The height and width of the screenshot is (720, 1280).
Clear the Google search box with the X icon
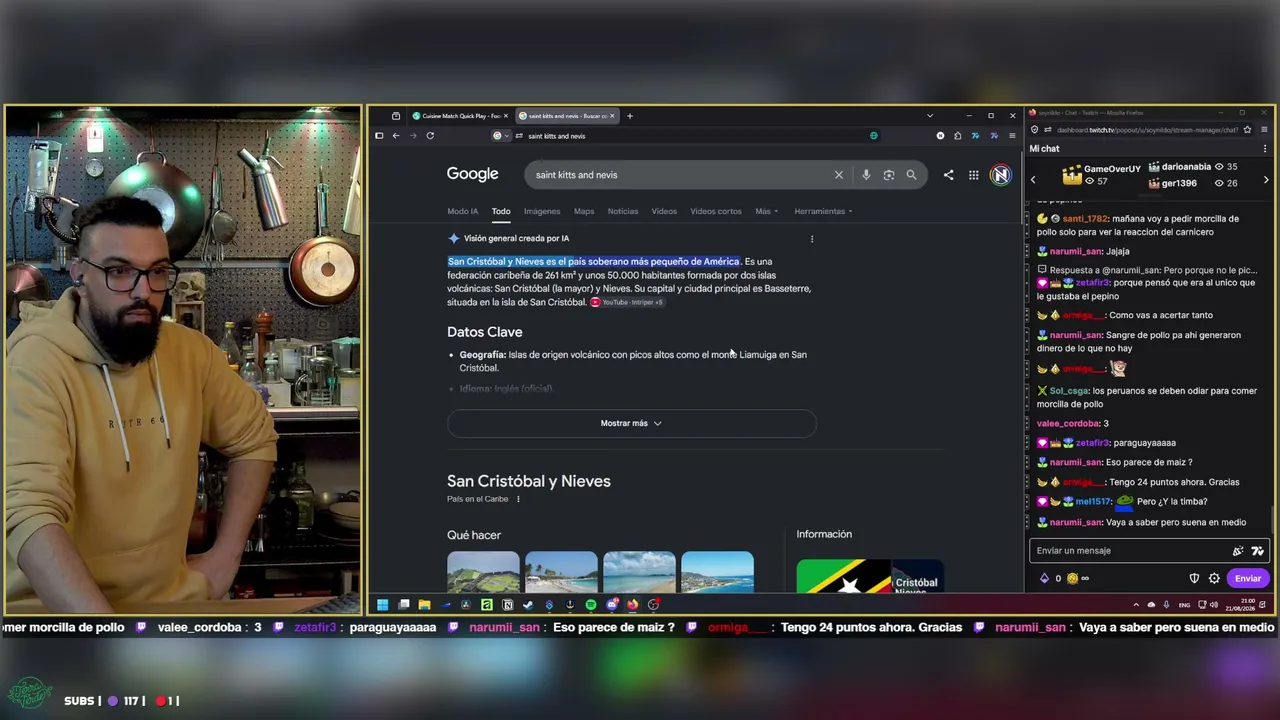[839, 175]
